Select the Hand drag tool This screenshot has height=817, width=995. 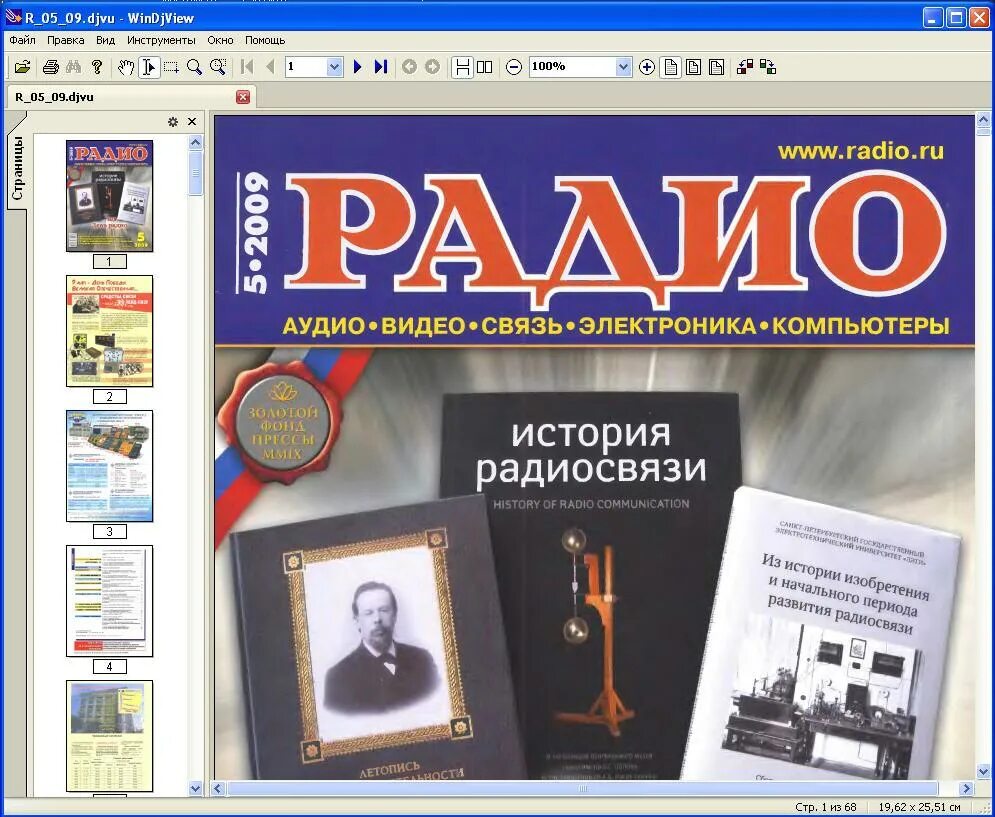(126, 67)
